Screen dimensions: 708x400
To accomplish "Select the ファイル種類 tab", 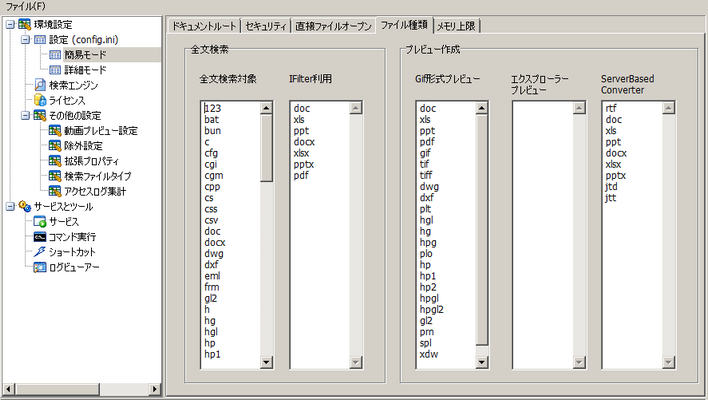I will click(x=404, y=25).
